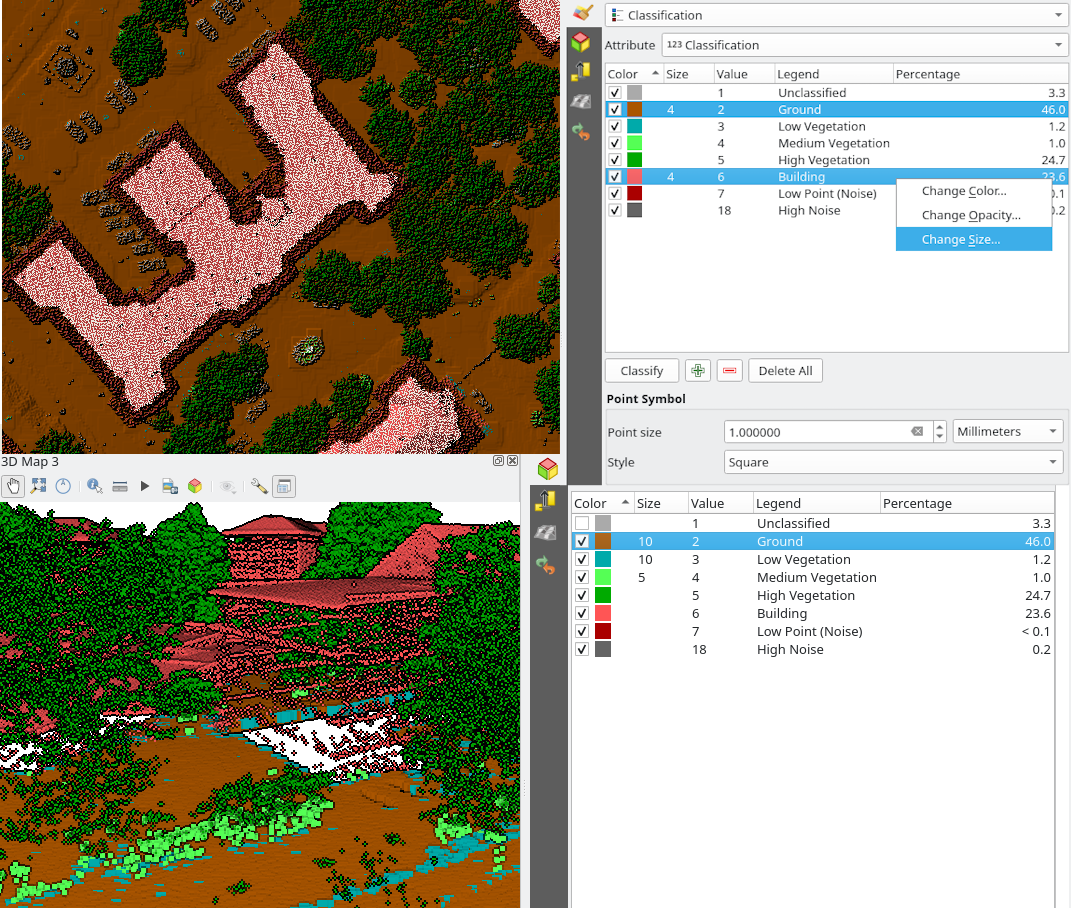The width and height of the screenshot is (1071, 908).
Task: Open the Classification renderer type dropdown
Action: (x=835, y=15)
